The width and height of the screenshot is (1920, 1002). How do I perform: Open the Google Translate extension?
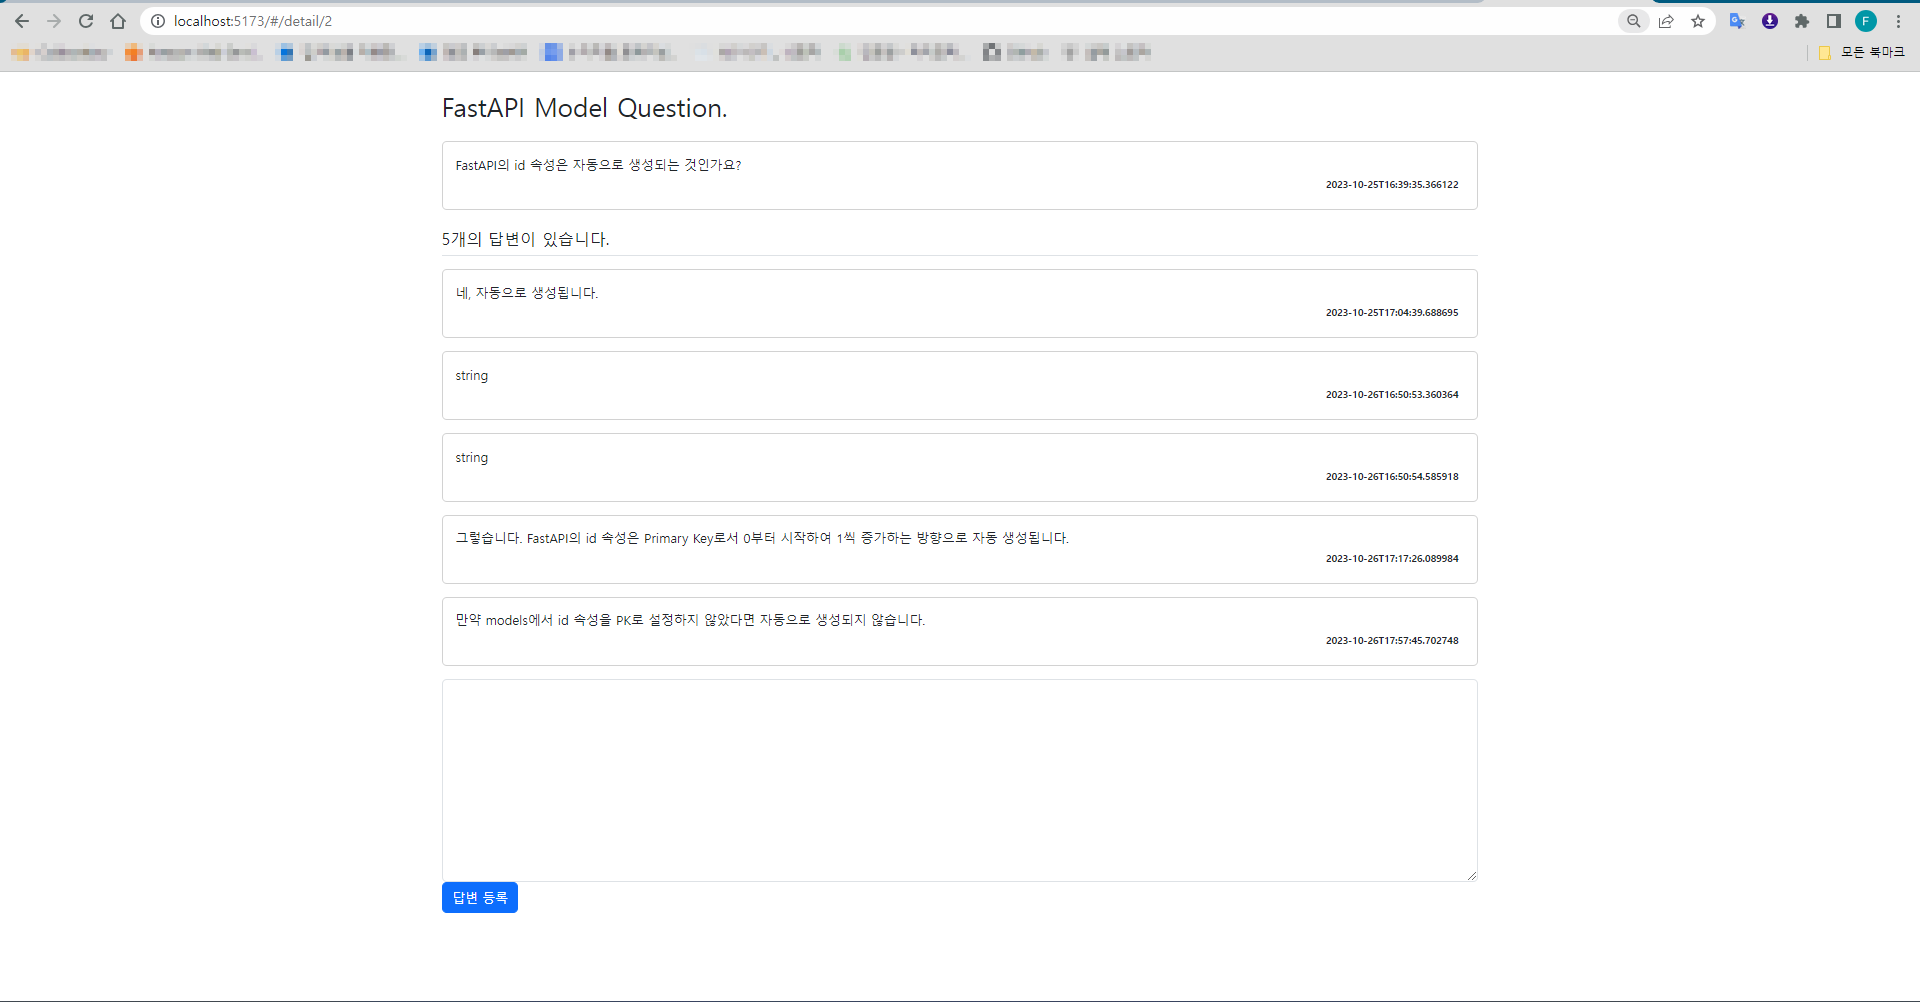coord(1737,21)
